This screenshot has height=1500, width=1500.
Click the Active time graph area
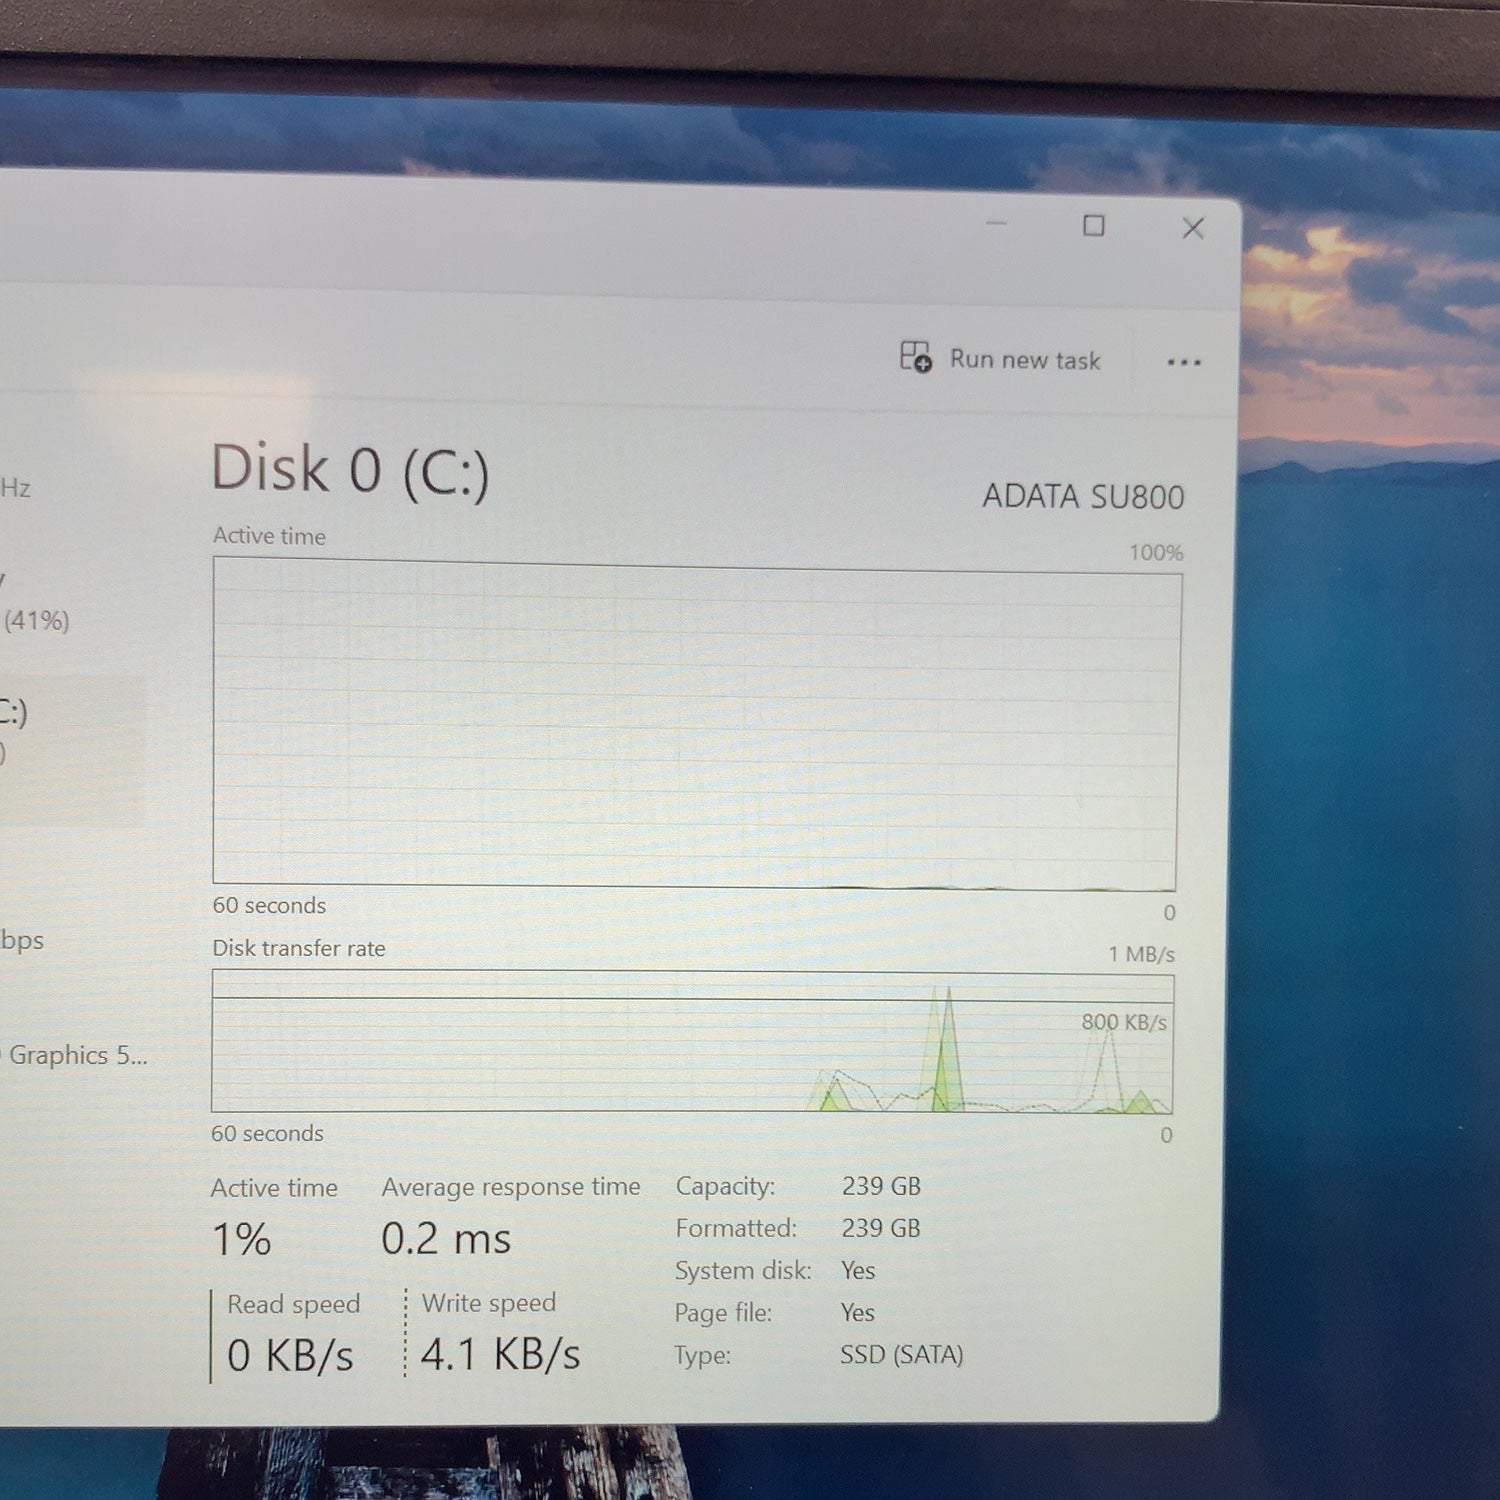coord(696,725)
